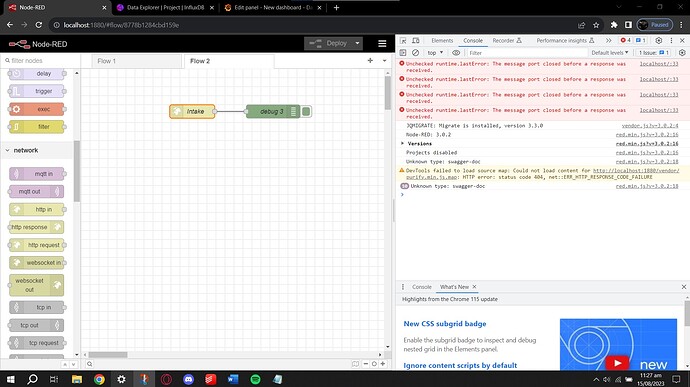Select the trigger node in the palette
Image resolution: width=690 pixels, height=387 pixels.
[37, 91]
